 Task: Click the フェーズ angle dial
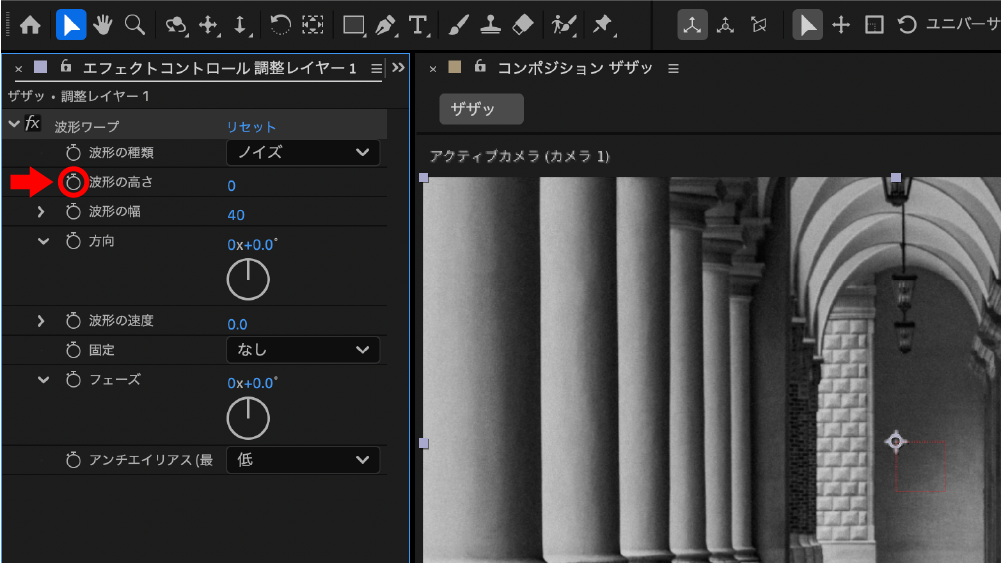point(248,418)
